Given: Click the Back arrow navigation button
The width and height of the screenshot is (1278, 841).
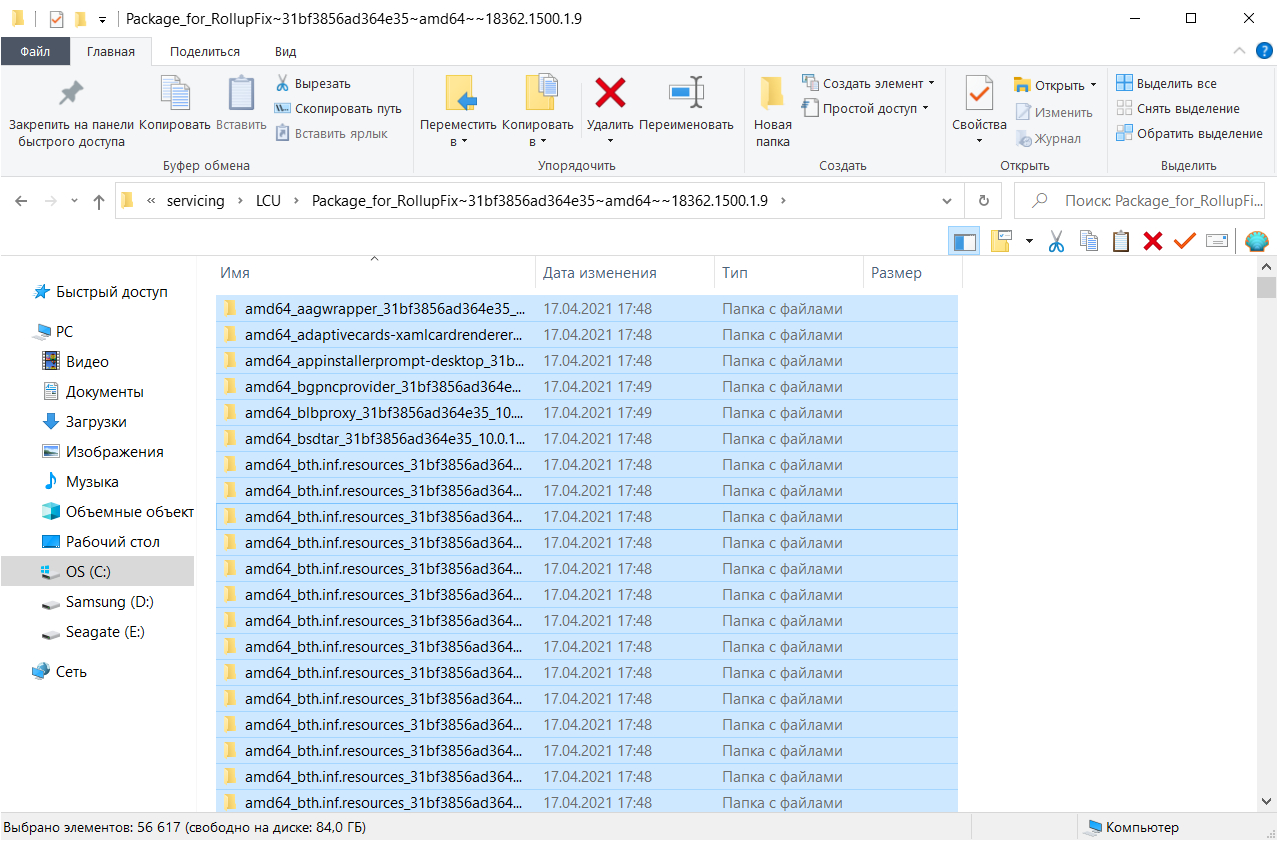Looking at the screenshot, I should point(21,201).
